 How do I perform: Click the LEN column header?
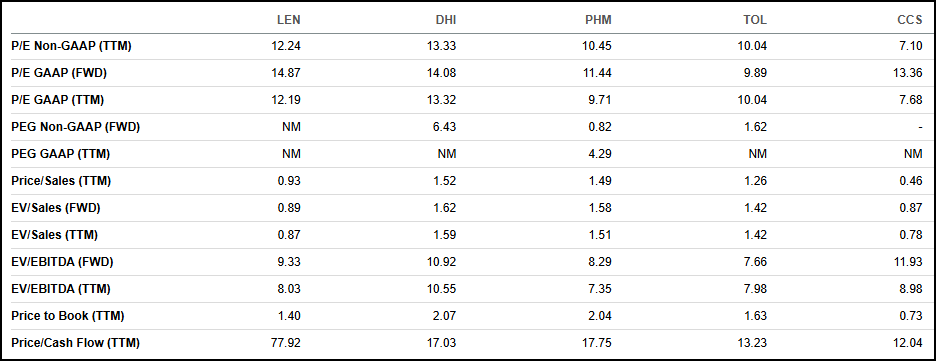click(289, 20)
